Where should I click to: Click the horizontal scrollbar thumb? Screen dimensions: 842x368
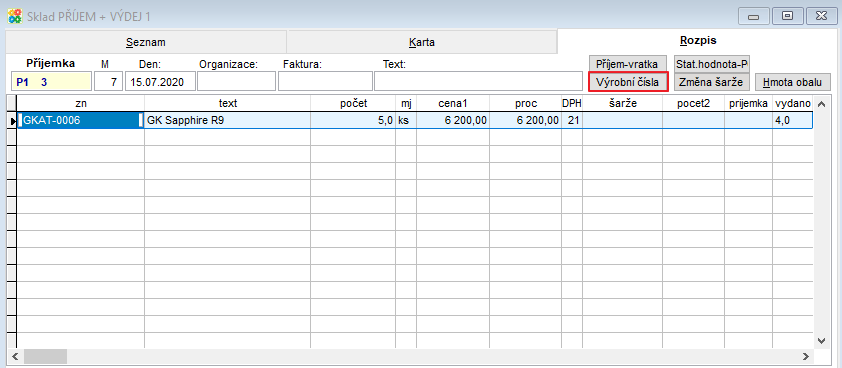pyautogui.click(x=45, y=356)
